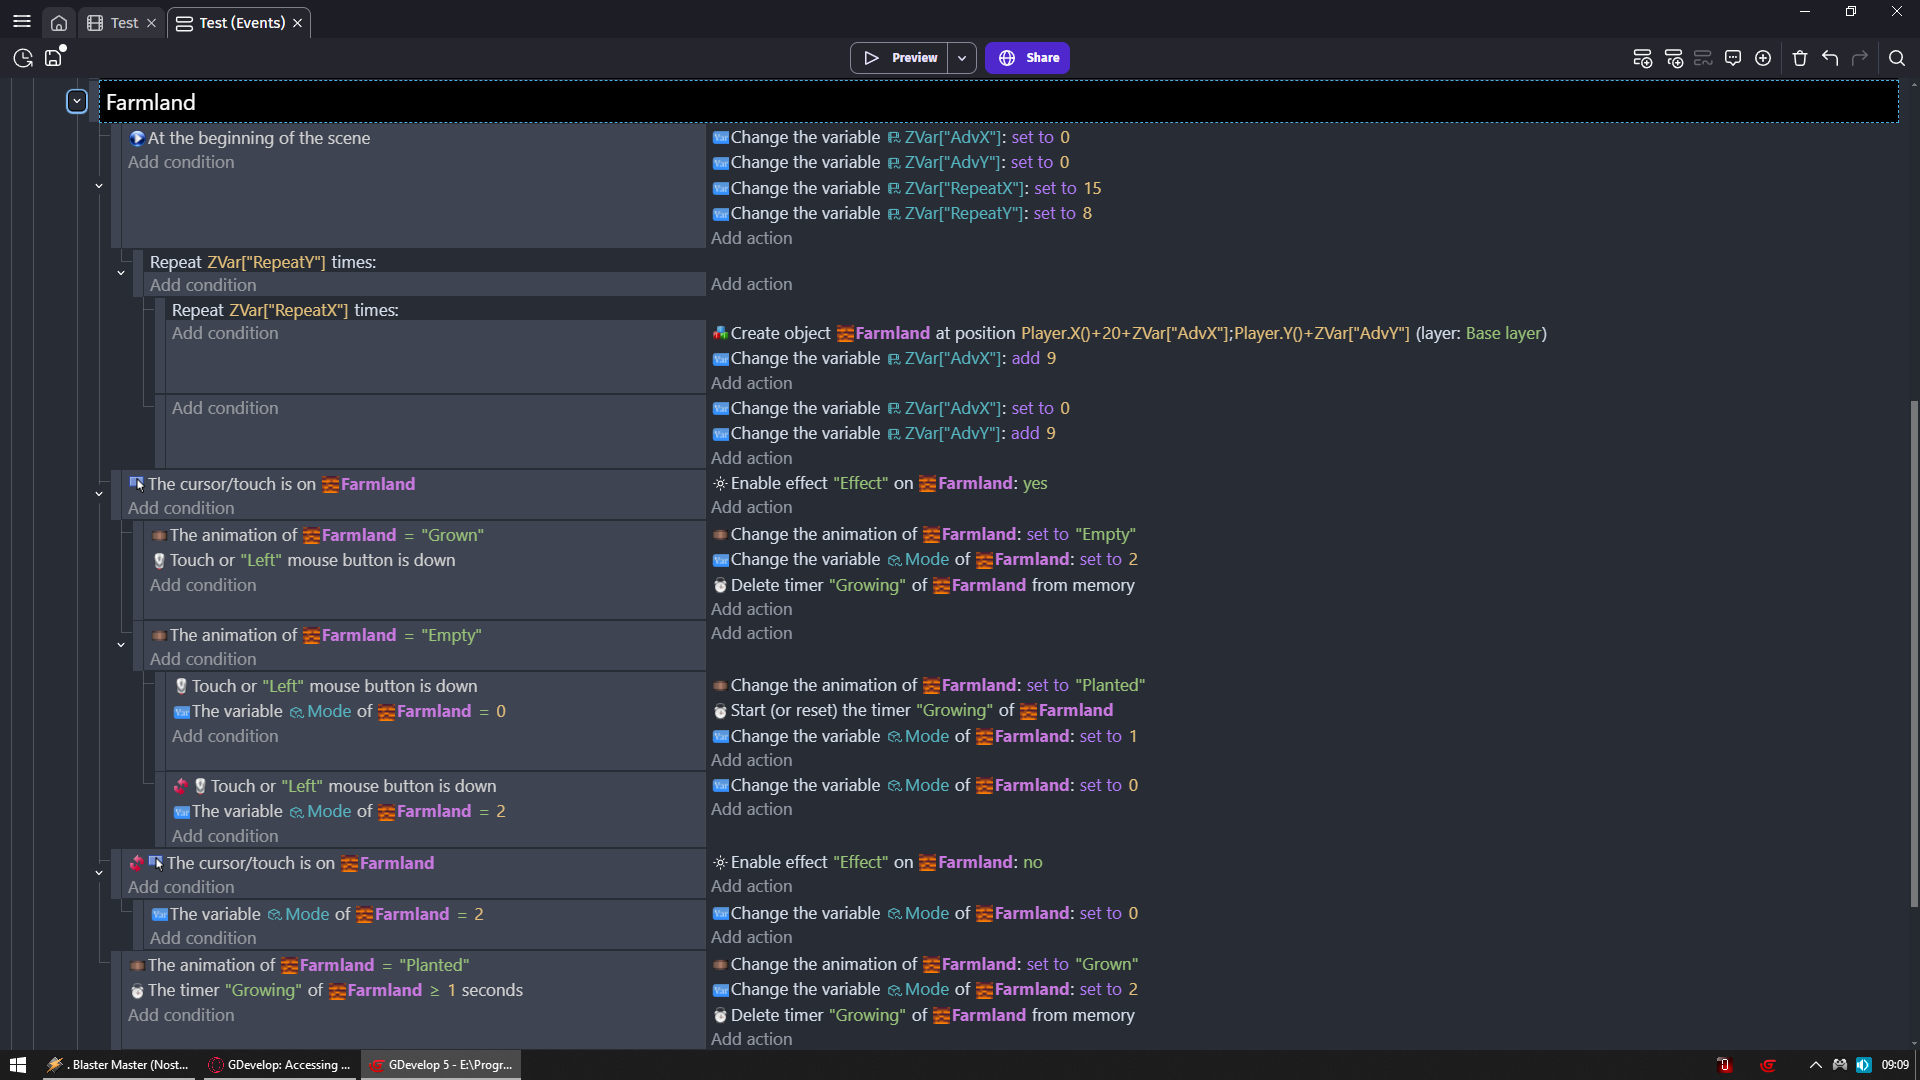Open Preview dropdown arrow
Image resolution: width=1920 pixels, height=1080 pixels.
coord(962,58)
